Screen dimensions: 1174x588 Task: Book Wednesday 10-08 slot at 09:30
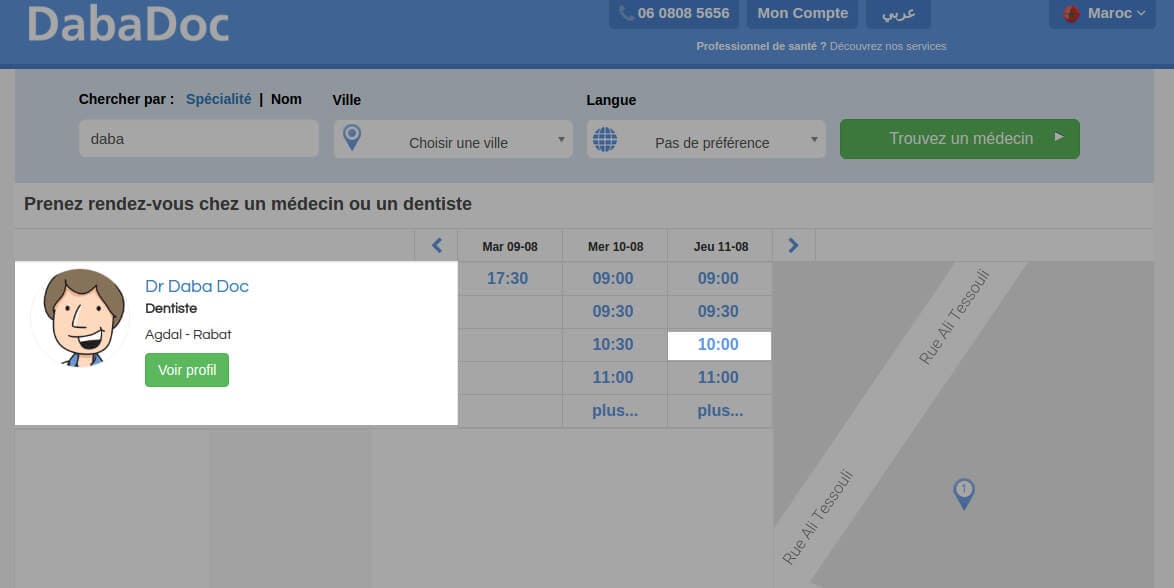tap(613, 312)
